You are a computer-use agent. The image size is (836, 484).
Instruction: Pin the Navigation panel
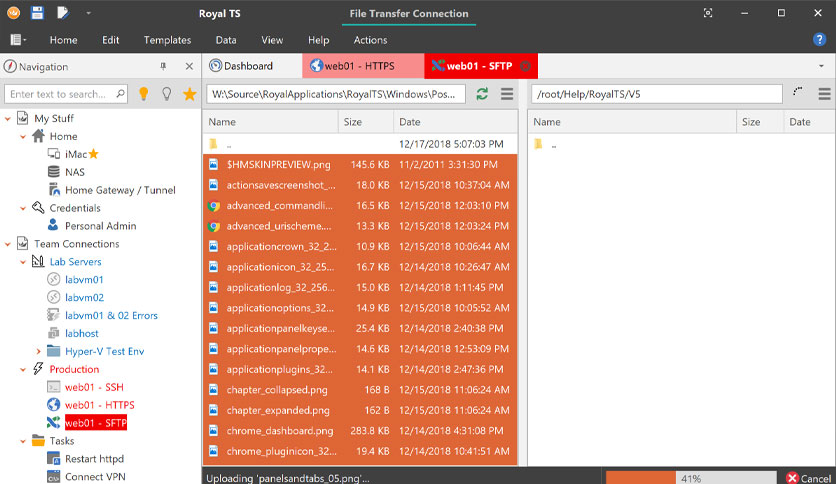163,66
